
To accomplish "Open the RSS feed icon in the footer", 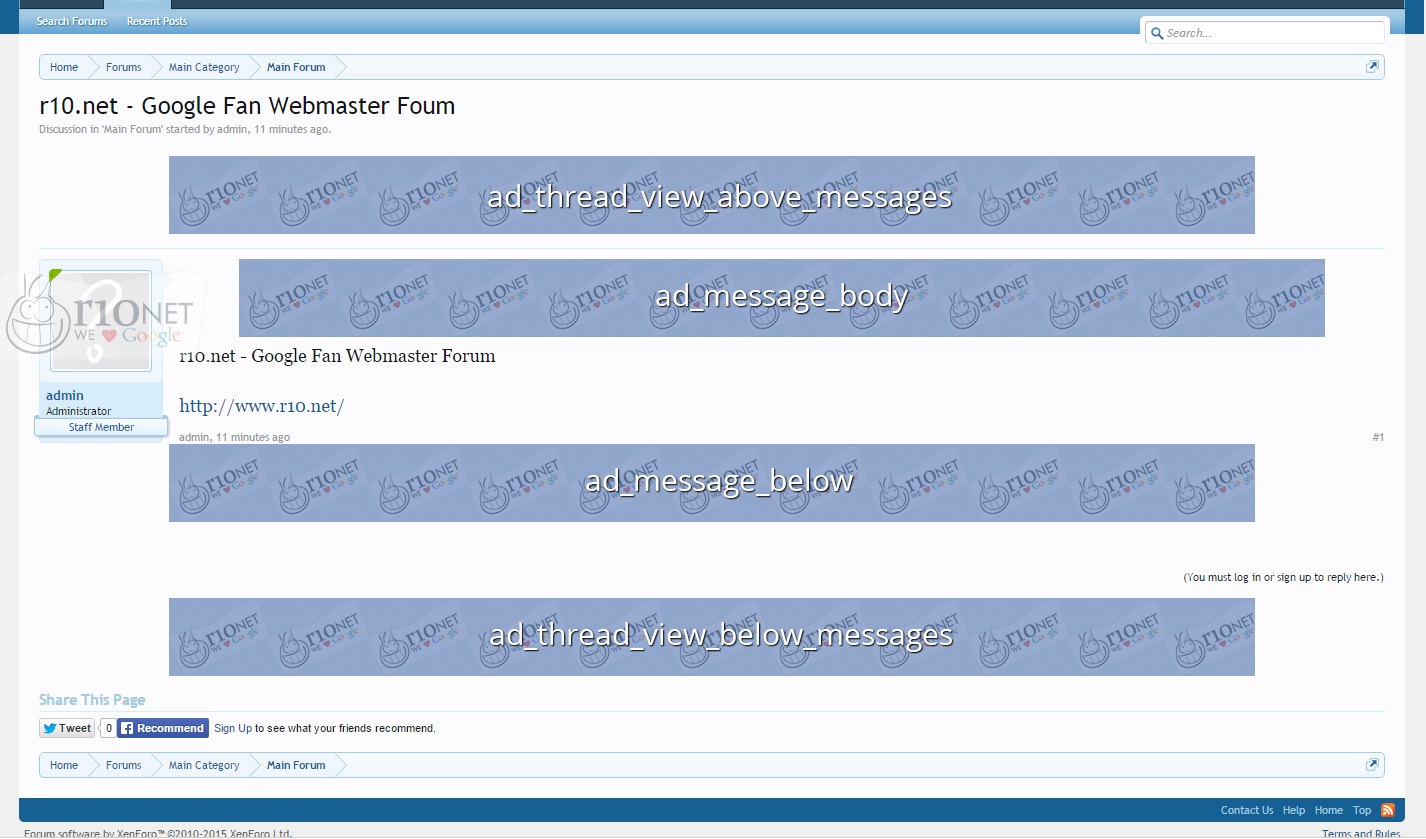I will click(x=1388, y=810).
